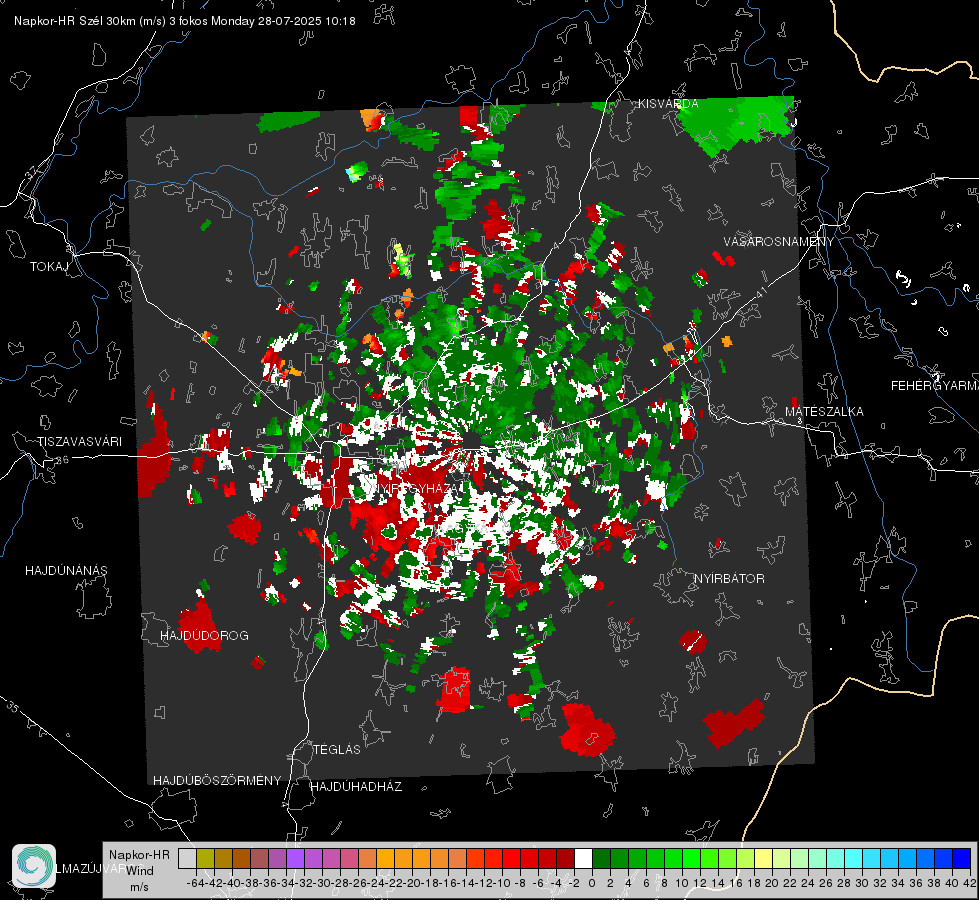The width and height of the screenshot is (979, 900).
Task: Click the m/s unit label in legend
Action: pos(139,887)
